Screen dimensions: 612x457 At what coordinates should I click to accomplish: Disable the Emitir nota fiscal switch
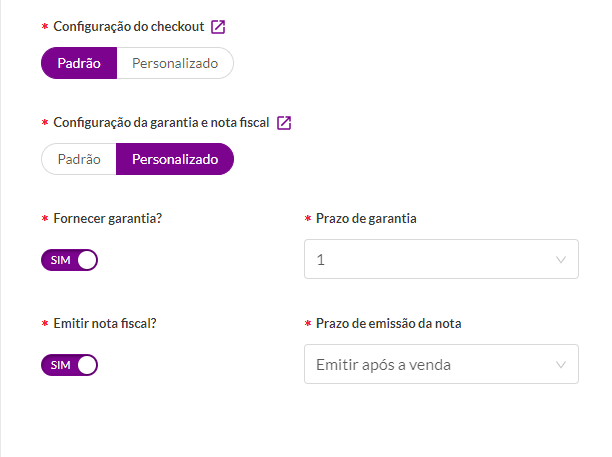pyautogui.click(x=69, y=365)
